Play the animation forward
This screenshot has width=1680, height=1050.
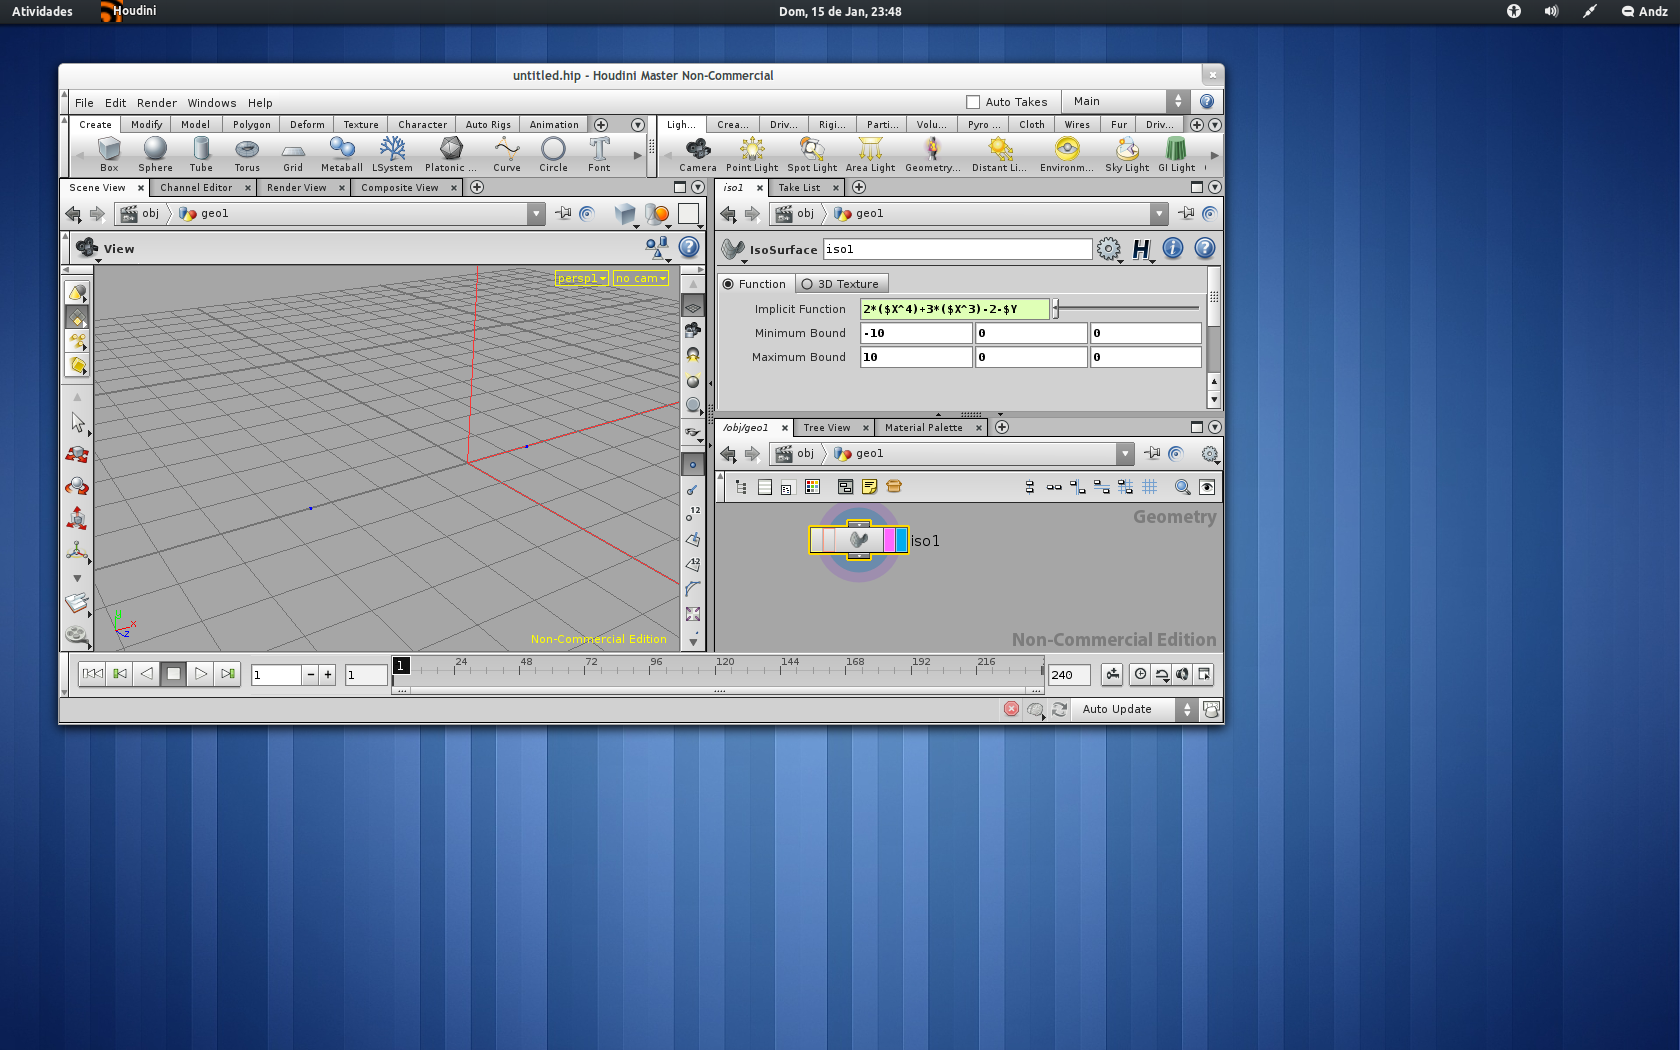(x=200, y=674)
